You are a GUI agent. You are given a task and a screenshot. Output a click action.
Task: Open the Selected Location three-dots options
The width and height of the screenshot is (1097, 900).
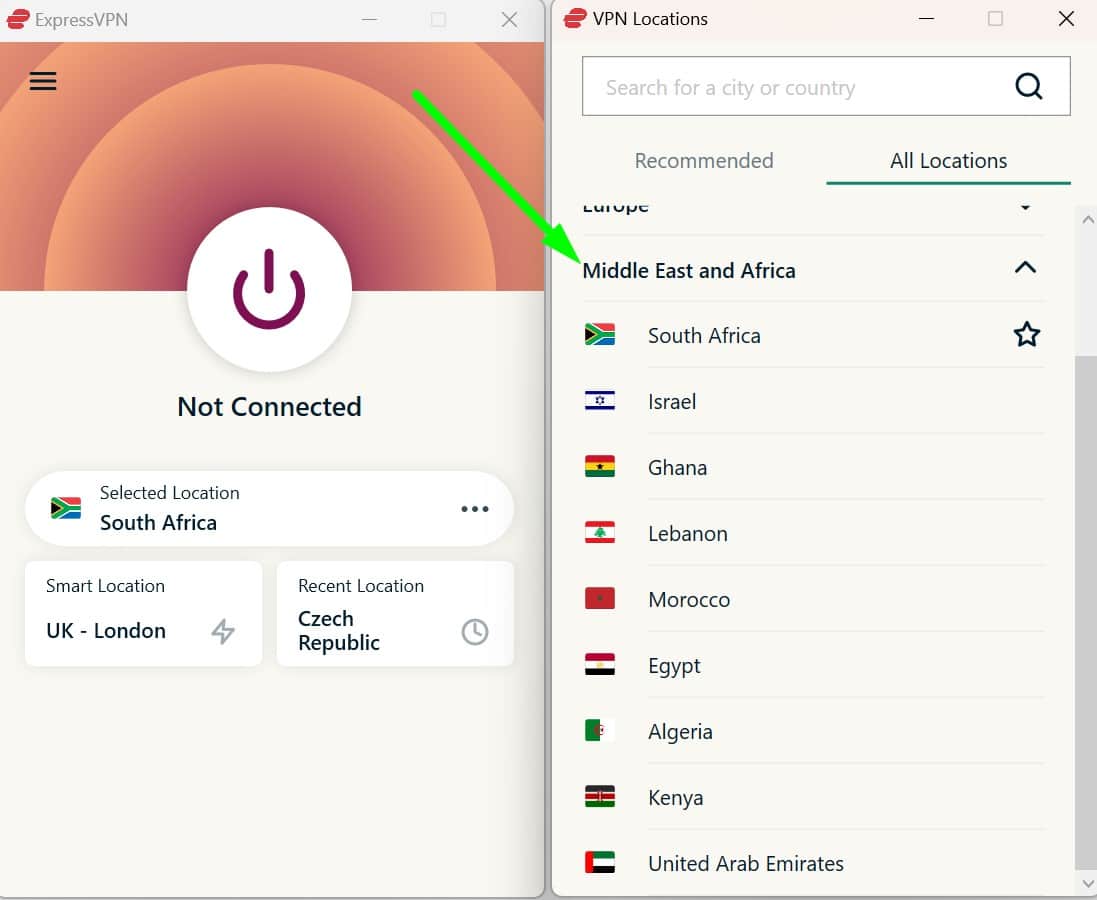coord(474,509)
